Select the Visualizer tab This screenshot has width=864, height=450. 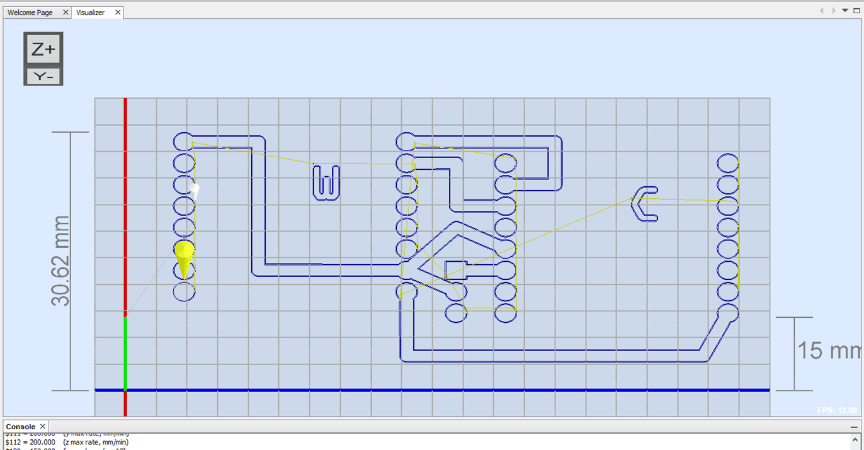[x=90, y=12]
